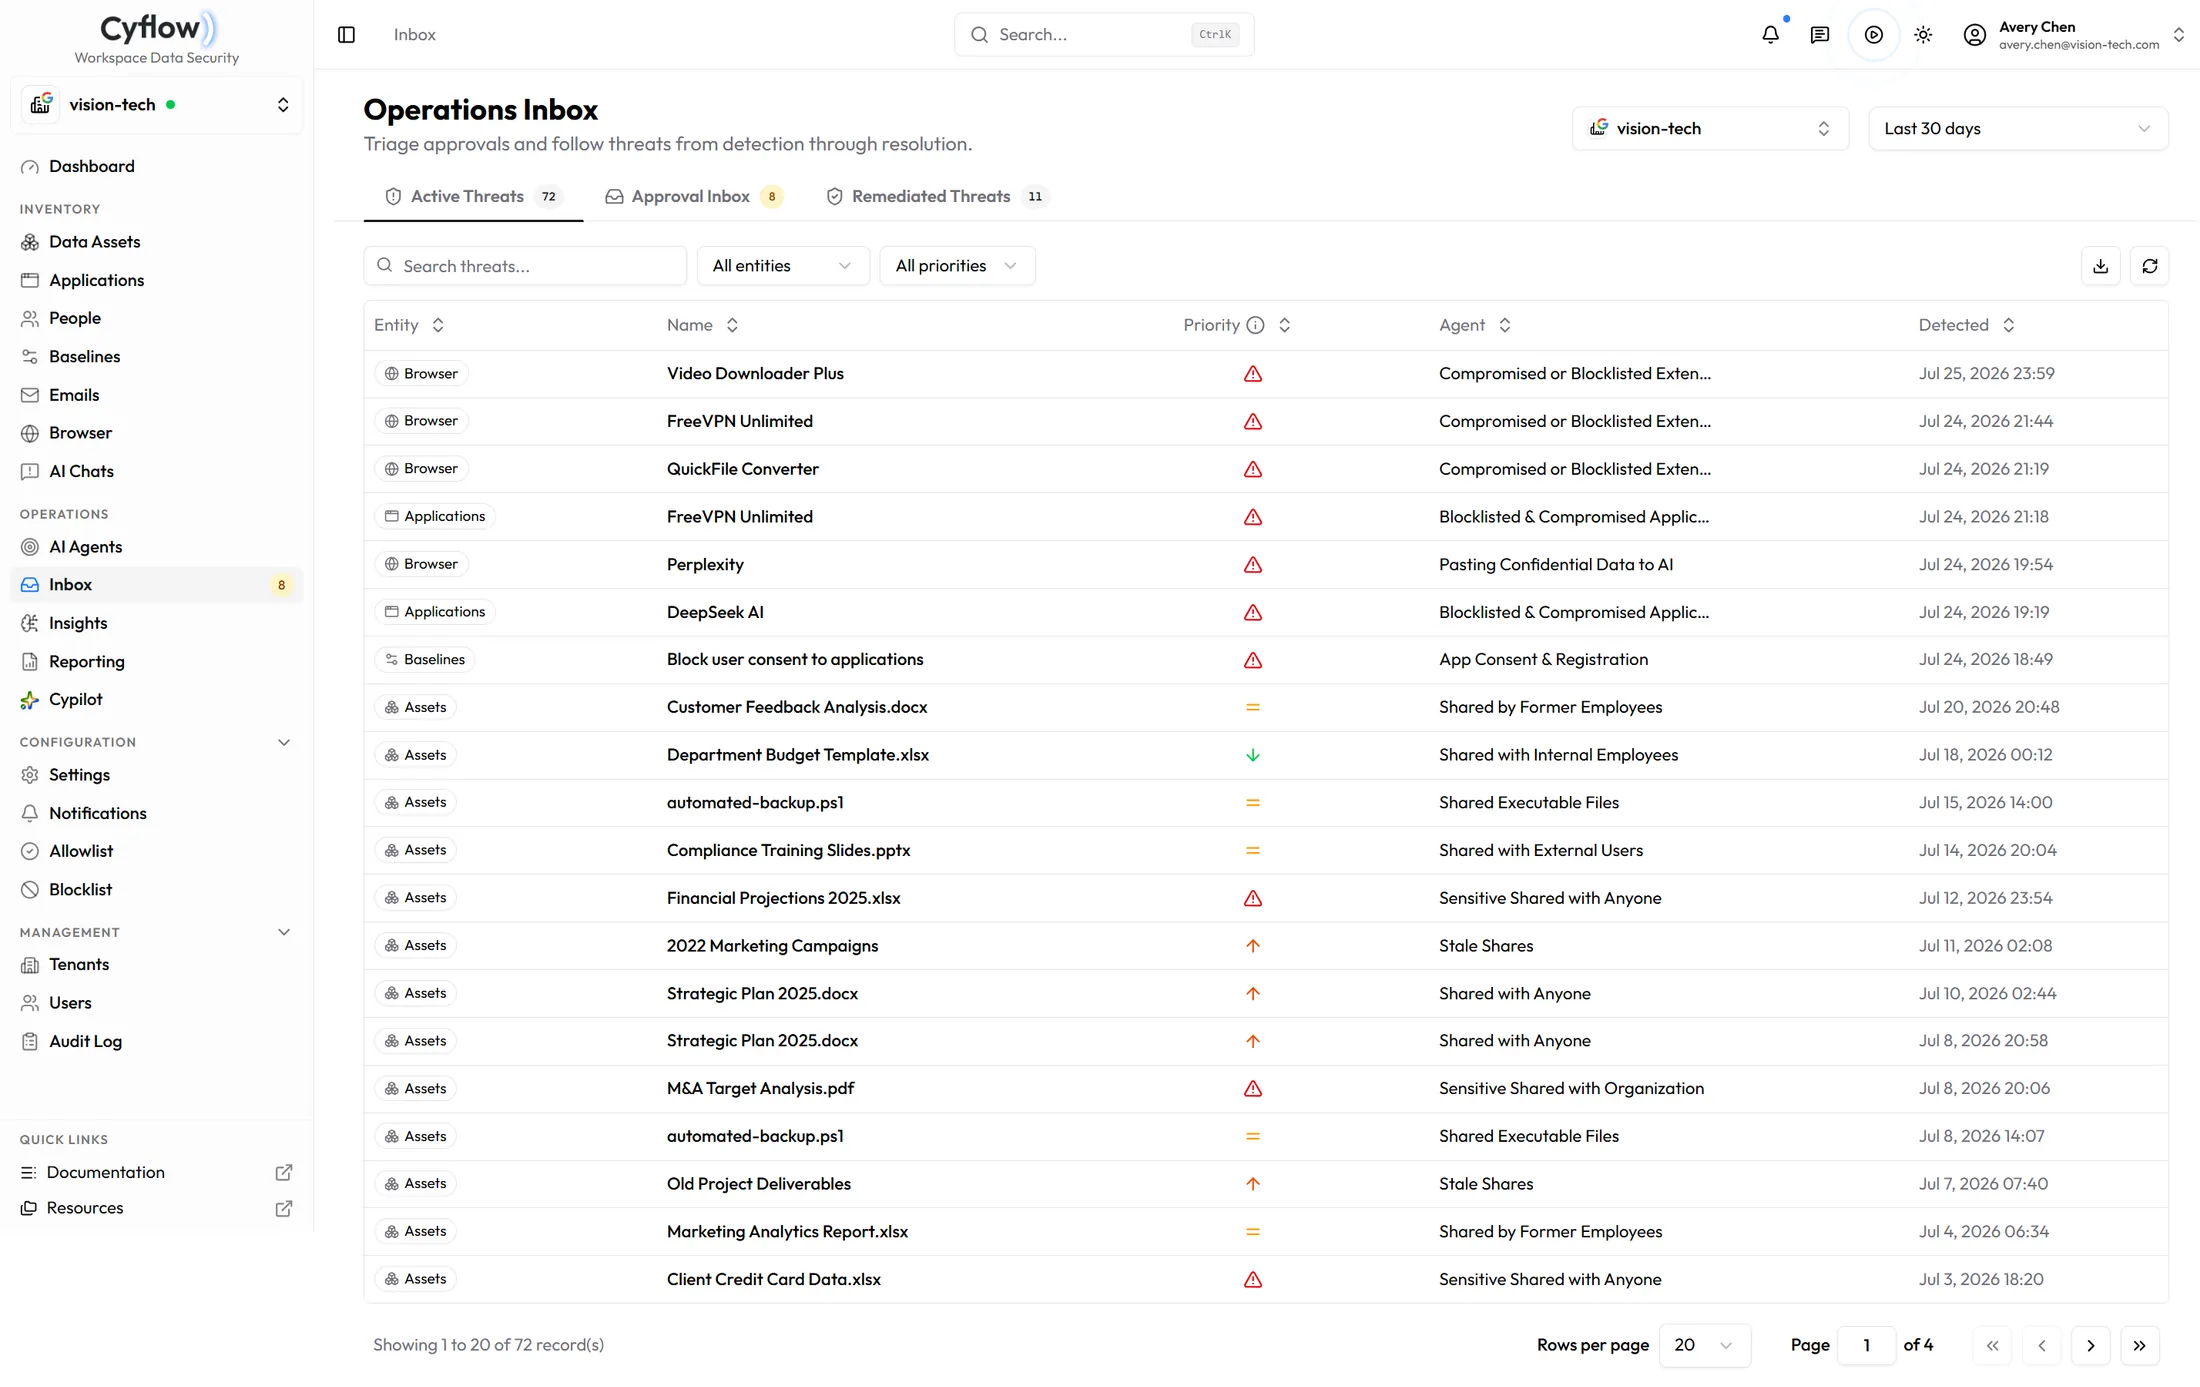Sort by Agent column

[1474, 325]
